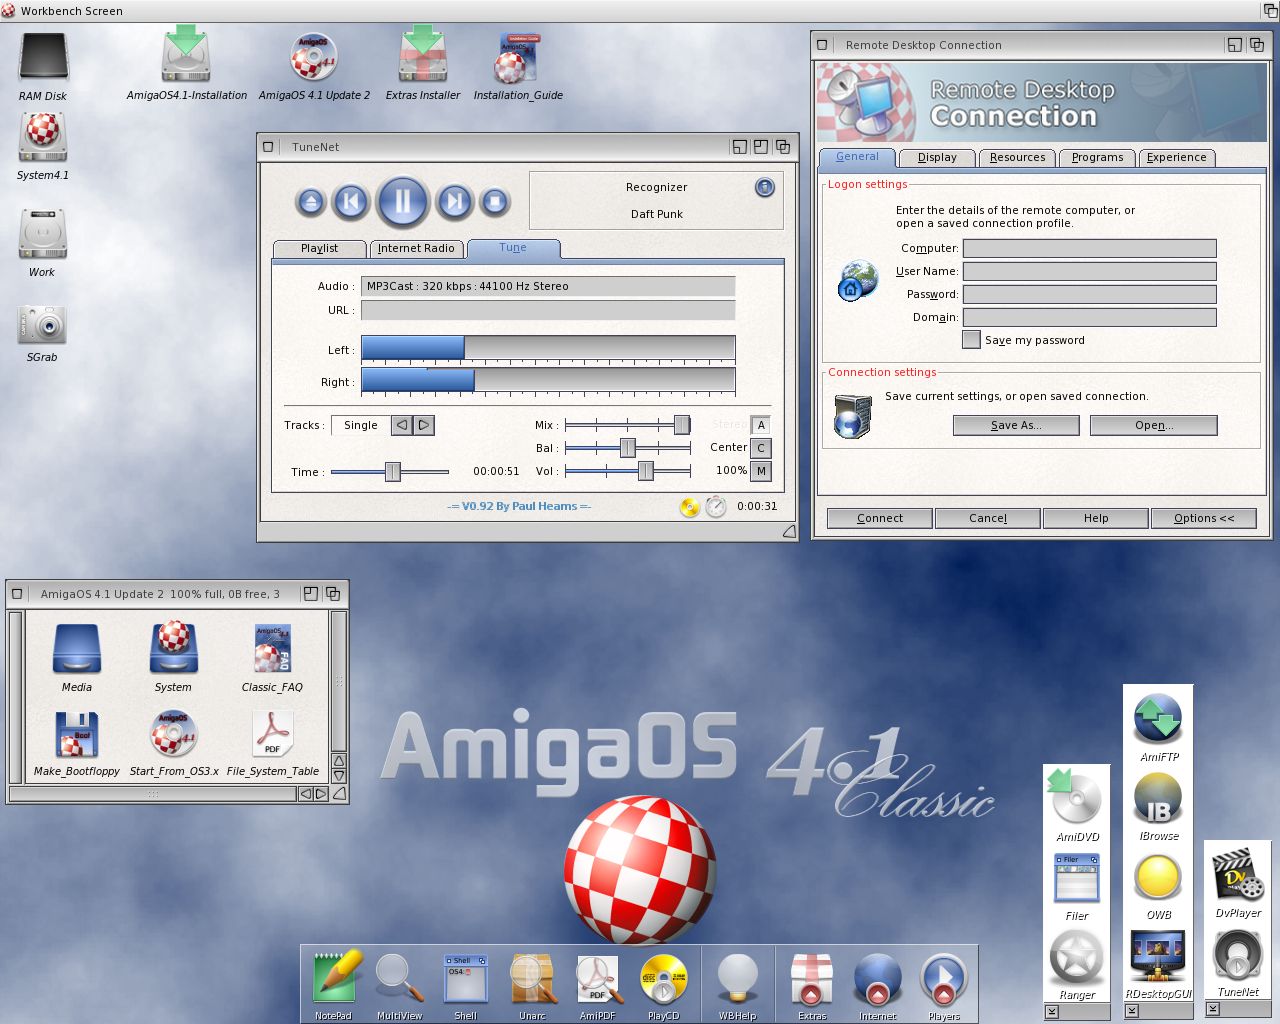
Task: Click the Connect button
Action: pyautogui.click(x=880, y=518)
